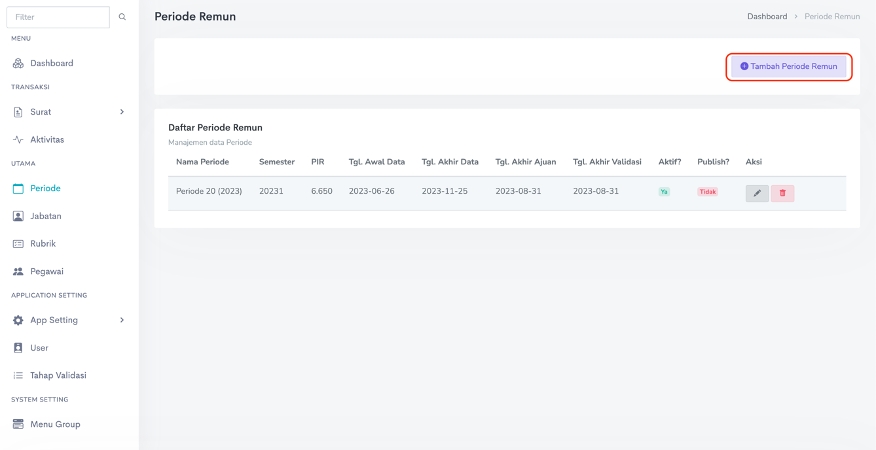Click the Aktivitas pulse icon
The width and height of the screenshot is (876, 450).
[x=18, y=140]
